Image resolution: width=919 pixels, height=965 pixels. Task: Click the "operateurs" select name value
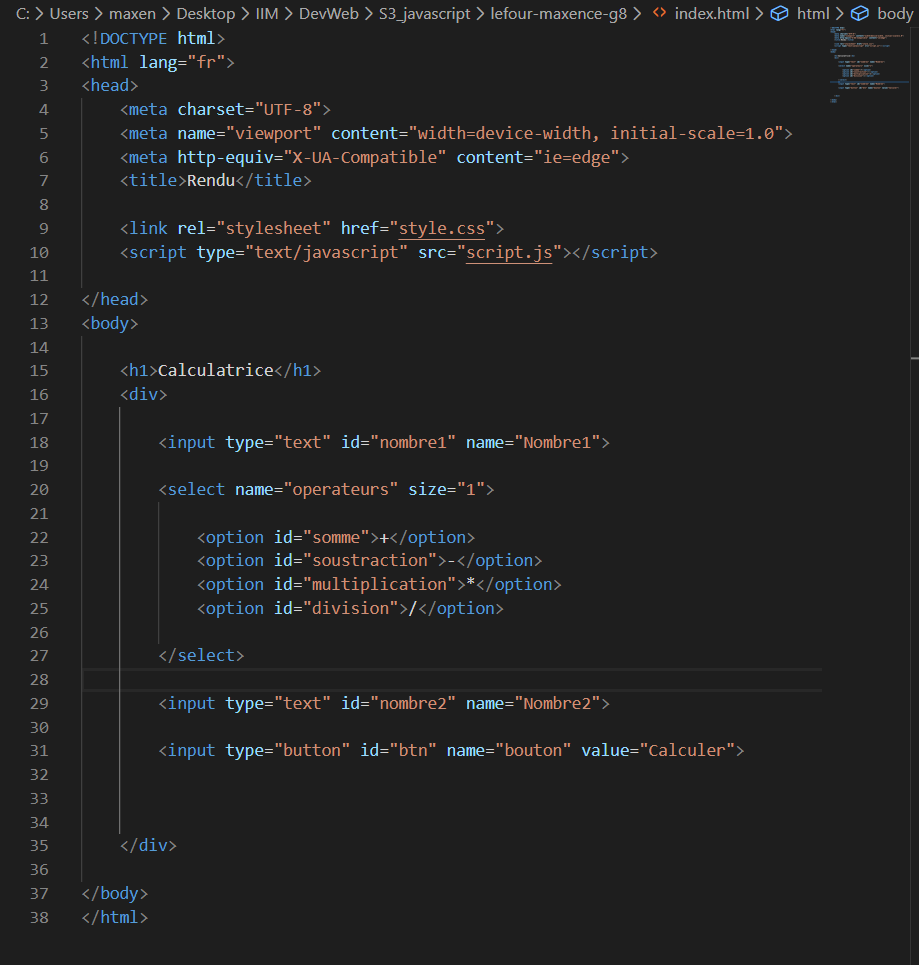[340, 490]
